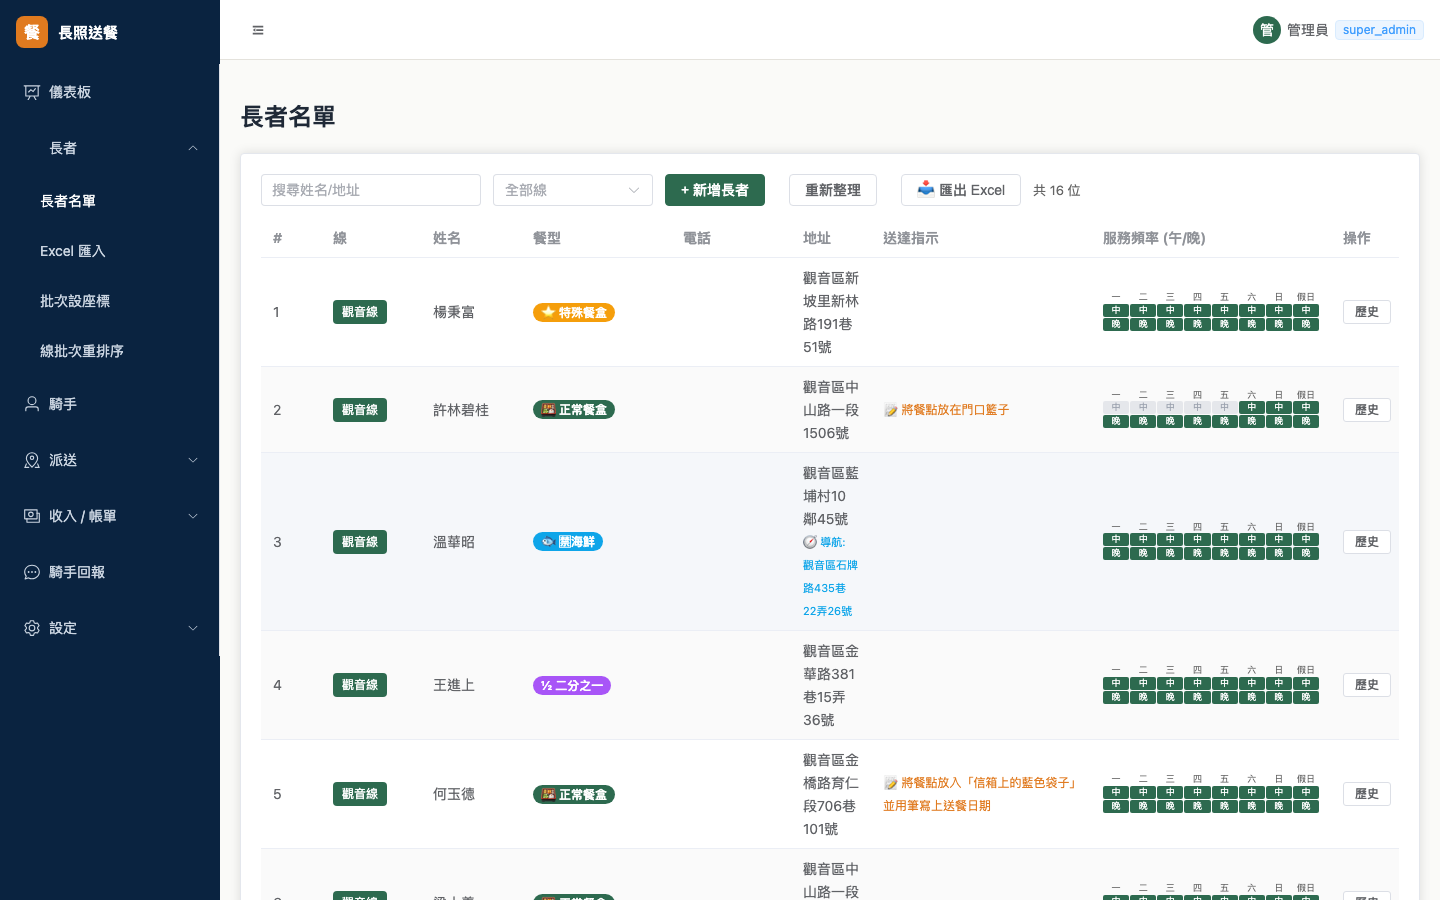Click the 匯出 Excel button
Screen dimensions: 1440x900
(961, 190)
